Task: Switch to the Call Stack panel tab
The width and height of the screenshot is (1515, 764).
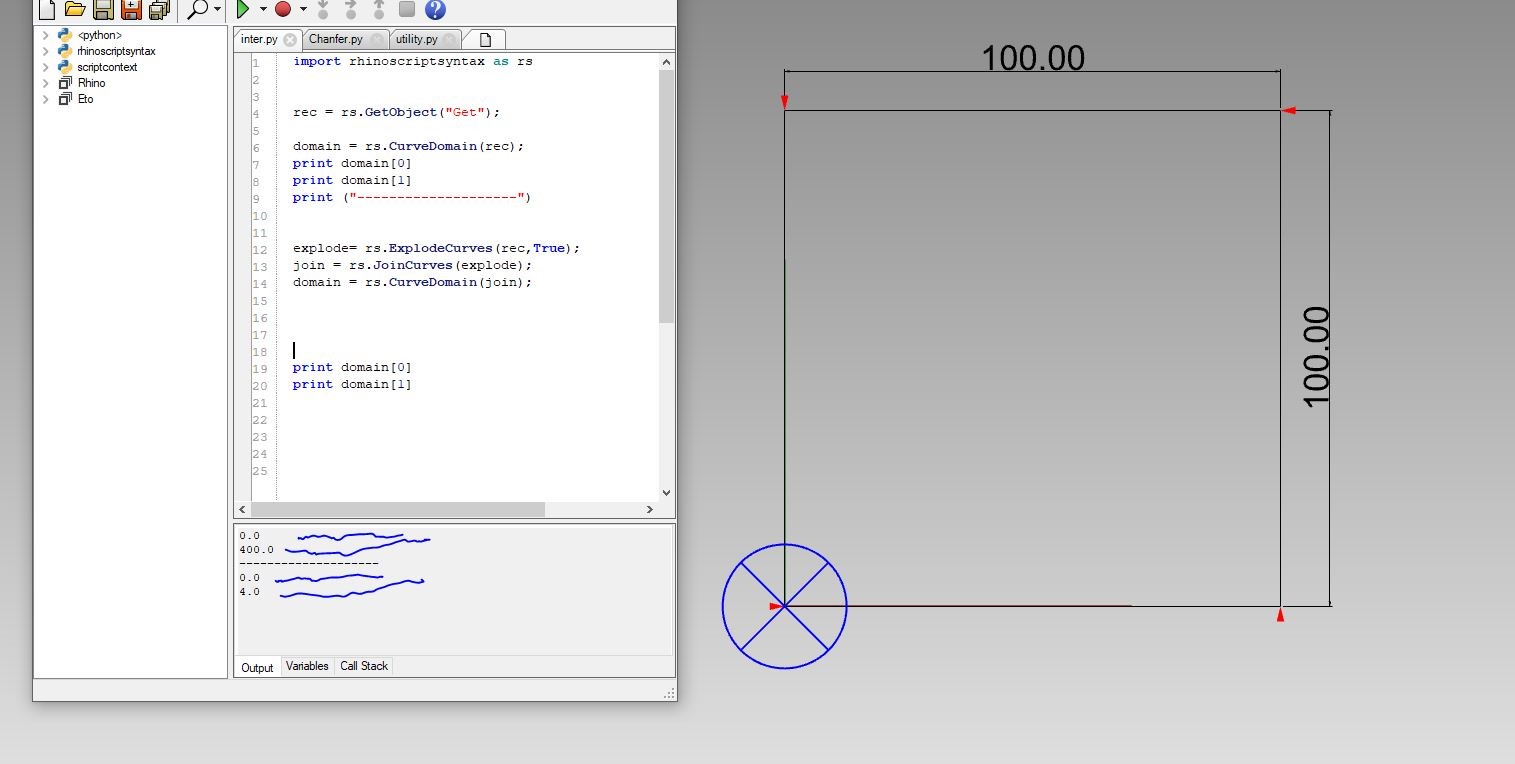Action: 364,666
